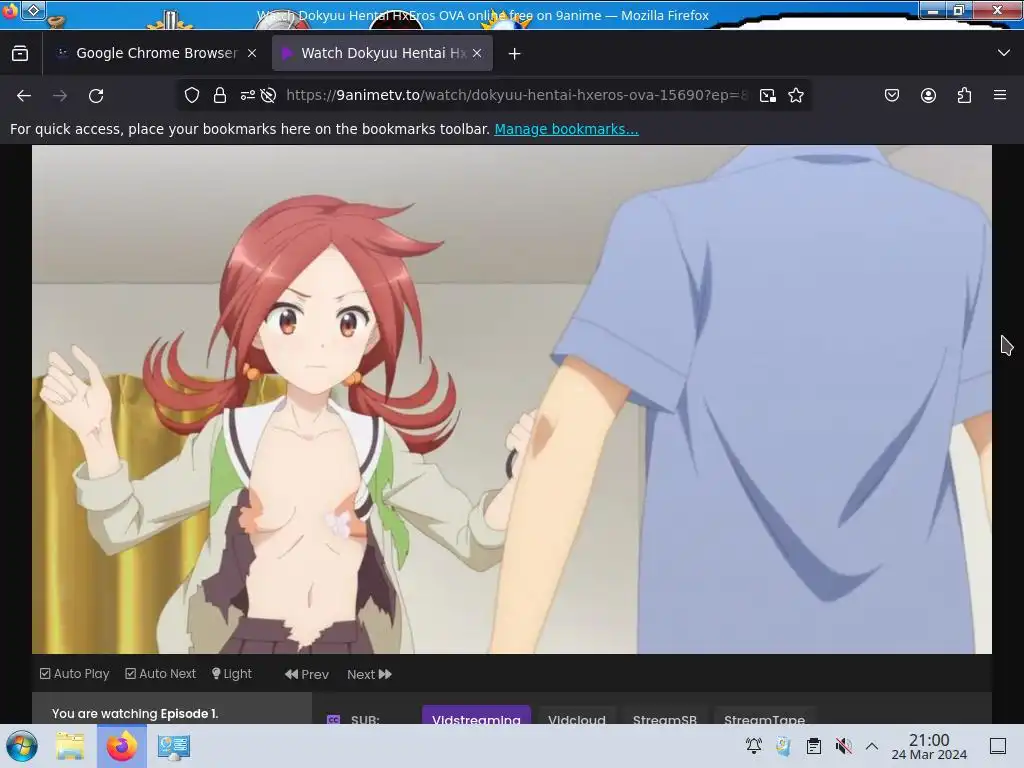This screenshot has height=768, width=1024.
Task: Open the extensions puzzle icon
Action: pos(964,95)
